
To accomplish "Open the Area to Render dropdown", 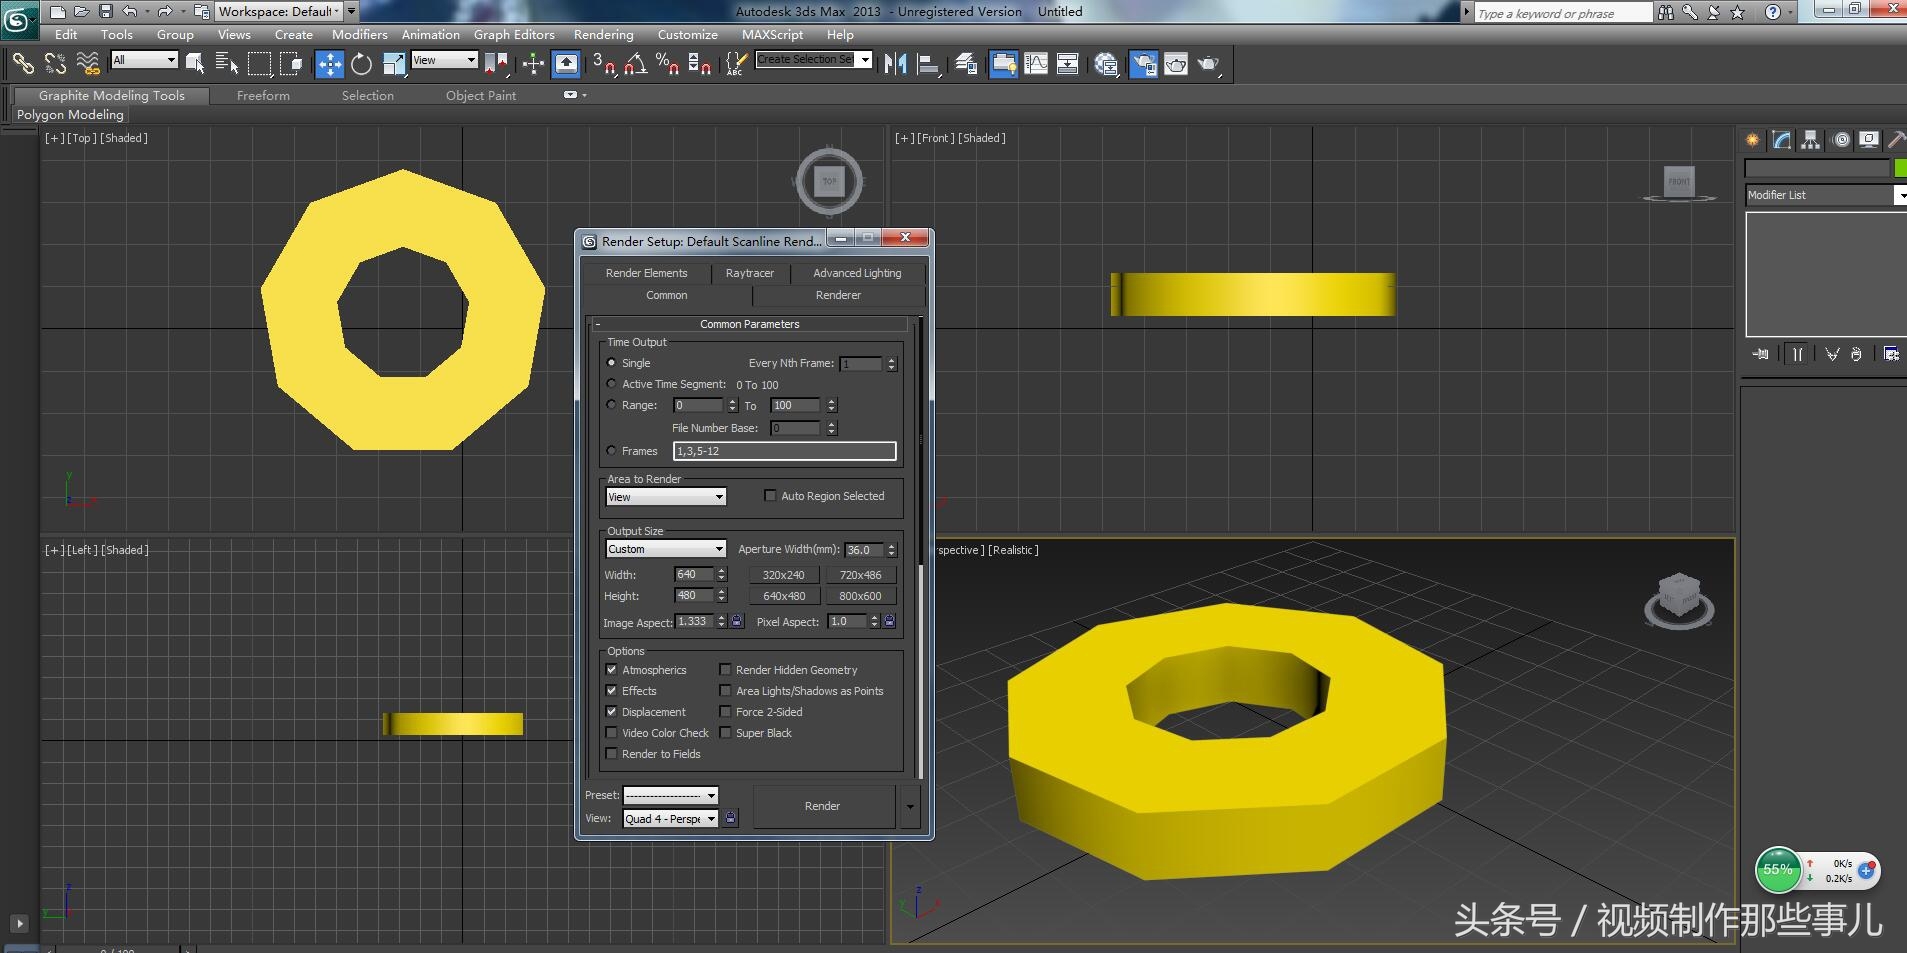I will (665, 497).
